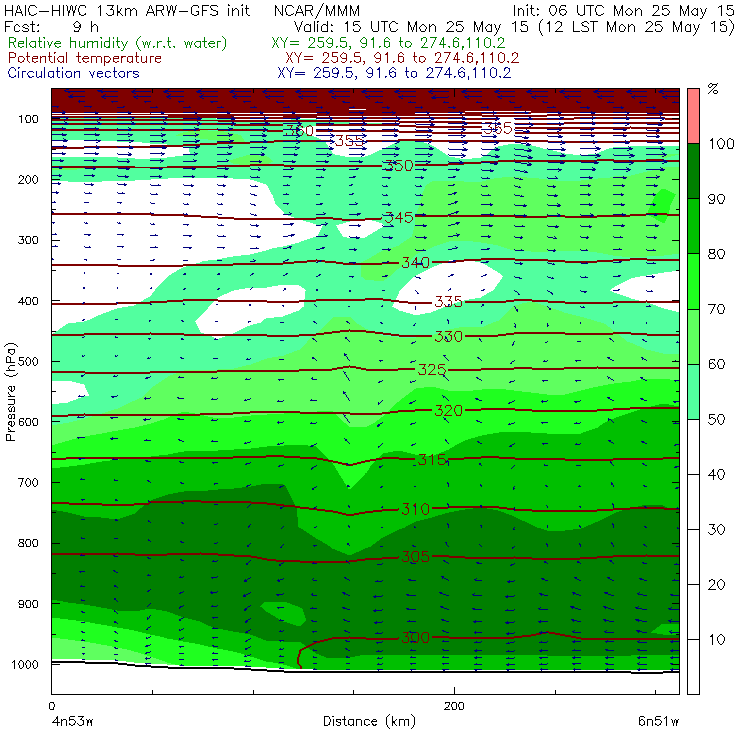The width and height of the screenshot is (740, 740).
Task: Click the colorbar '100' value label
Action: coord(722,144)
